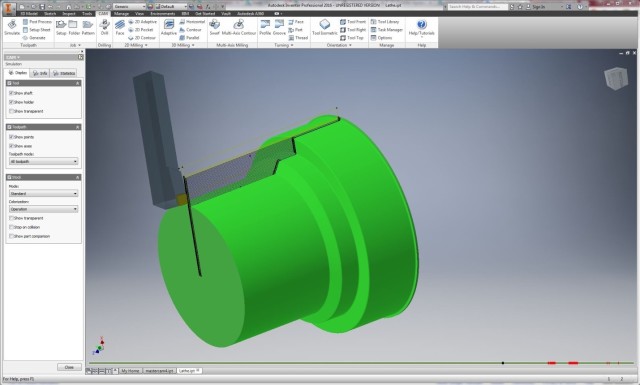Open Post Process in the Toolpath group

coord(37,22)
